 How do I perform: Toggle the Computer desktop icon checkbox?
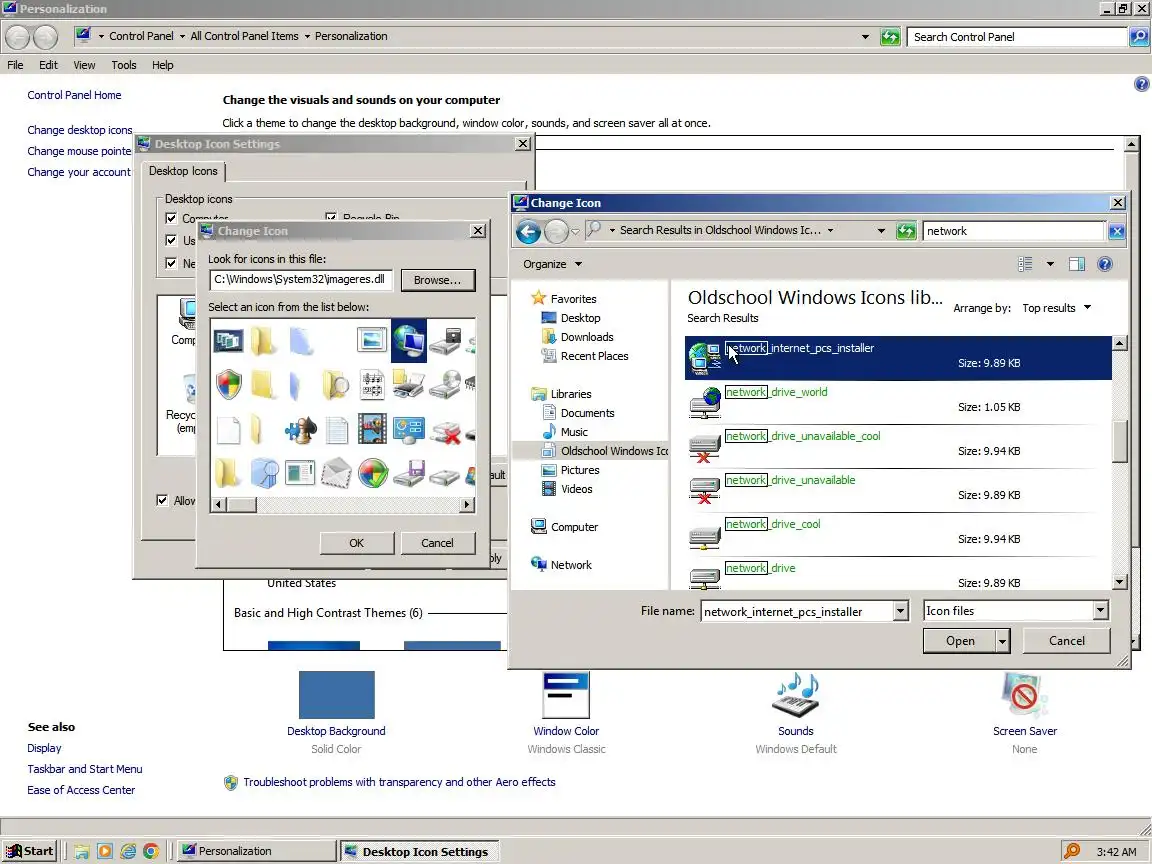point(171,218)
